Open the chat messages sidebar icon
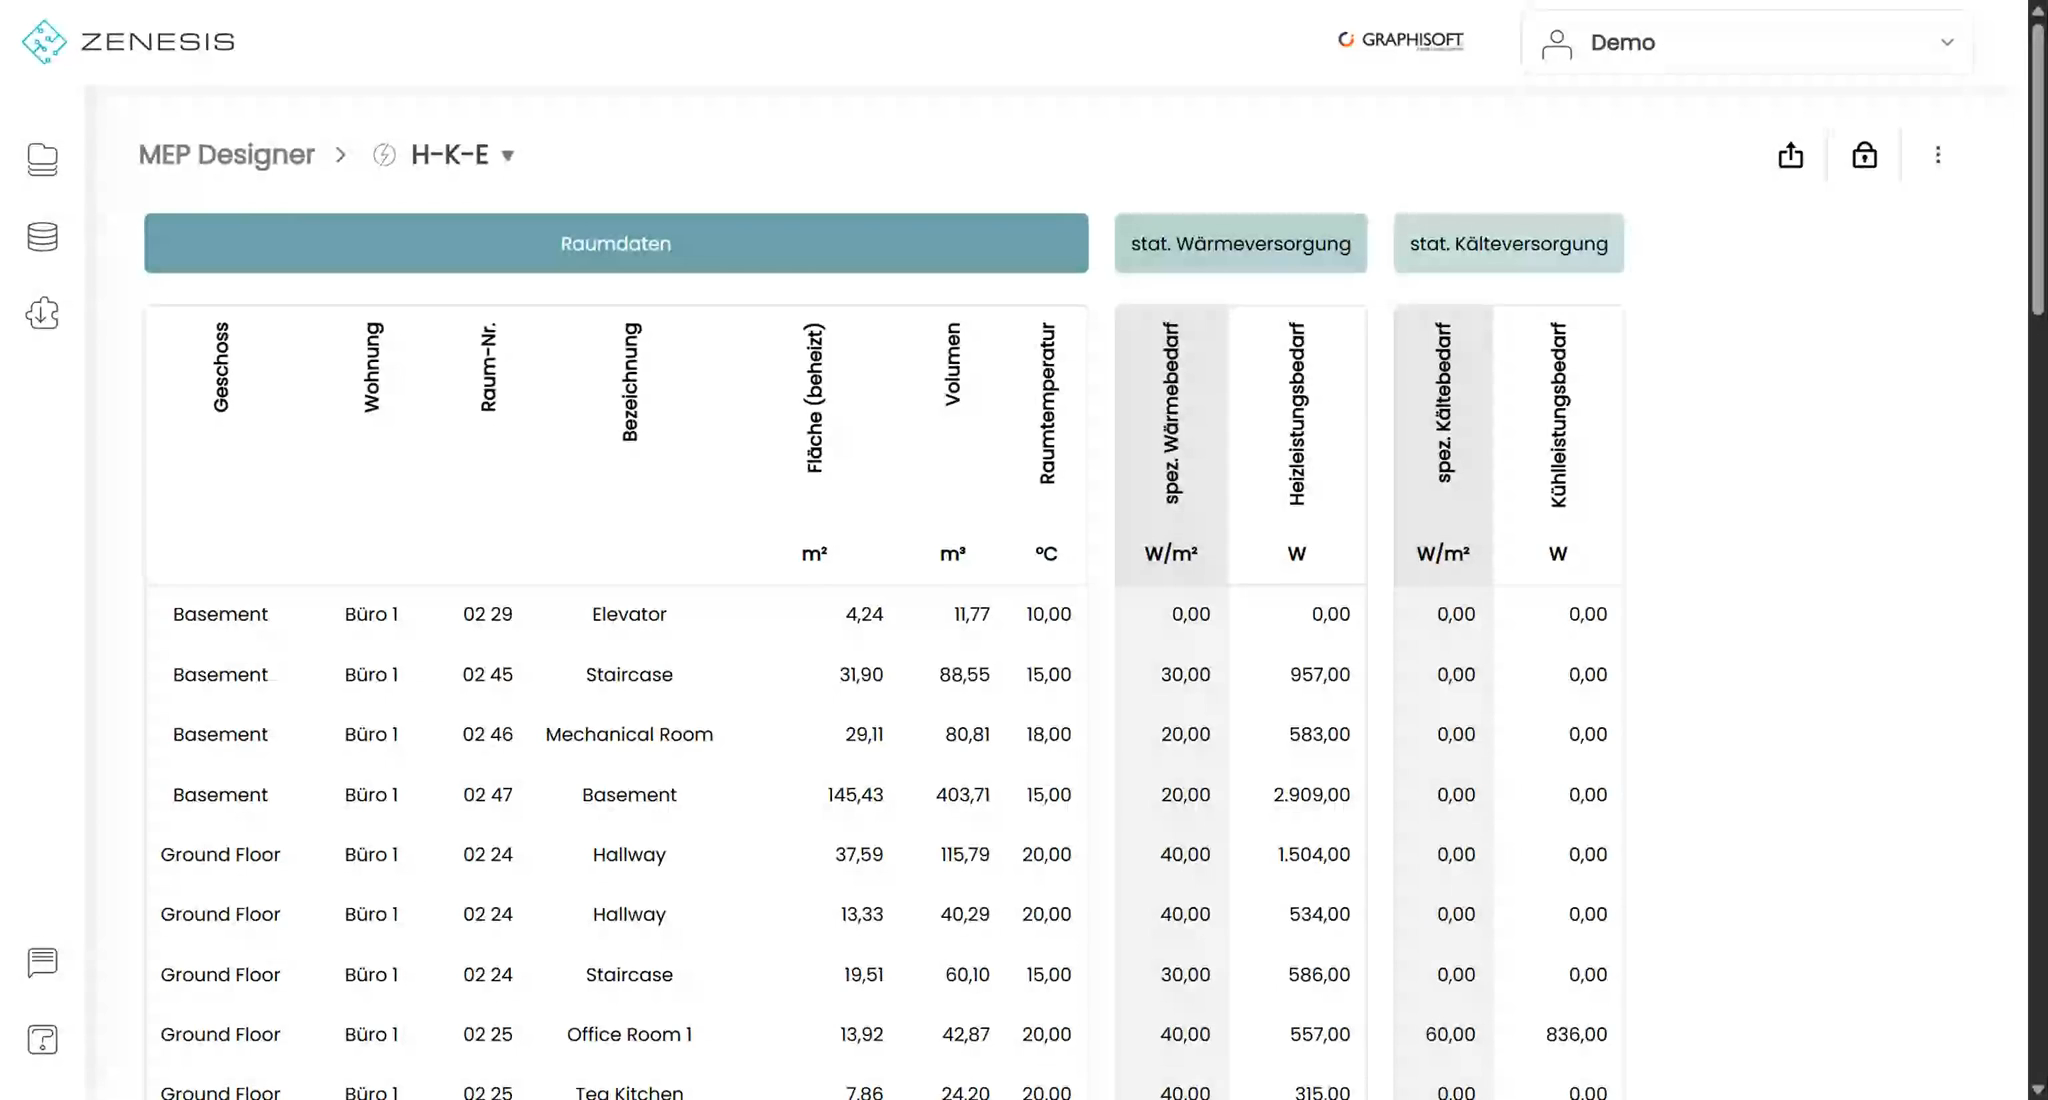This screenshot has height=1100, width=2048. click(42, 962)
